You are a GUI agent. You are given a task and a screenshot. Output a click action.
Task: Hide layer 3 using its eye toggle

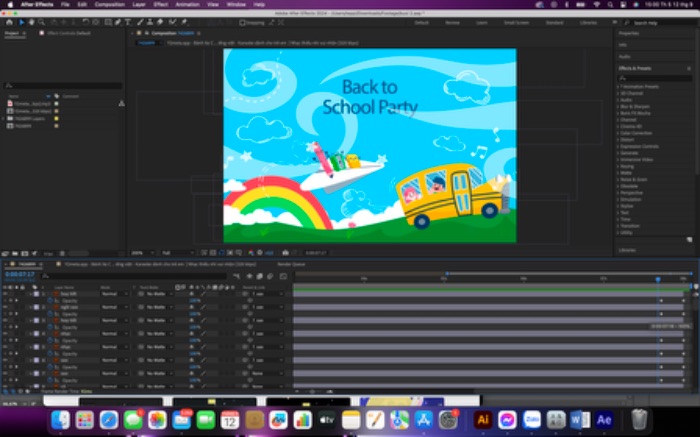tap(5, 320)
